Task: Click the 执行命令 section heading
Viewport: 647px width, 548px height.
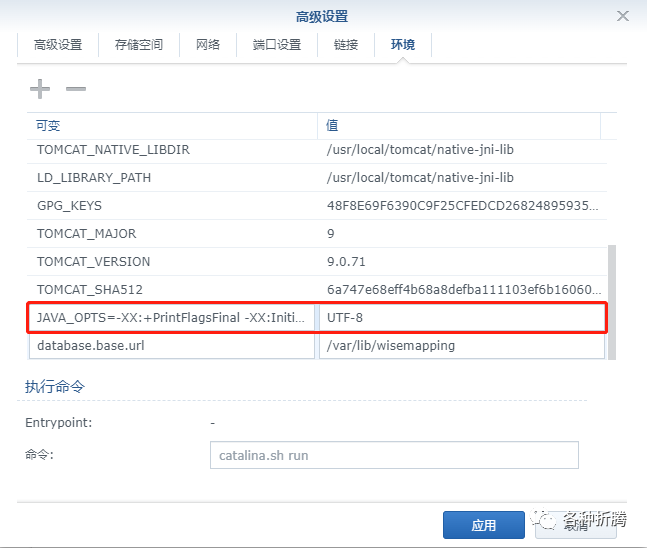Action: point(55,387)
